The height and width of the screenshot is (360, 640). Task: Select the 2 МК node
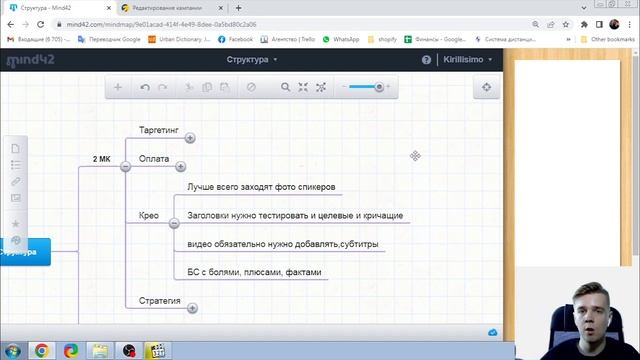102,159
